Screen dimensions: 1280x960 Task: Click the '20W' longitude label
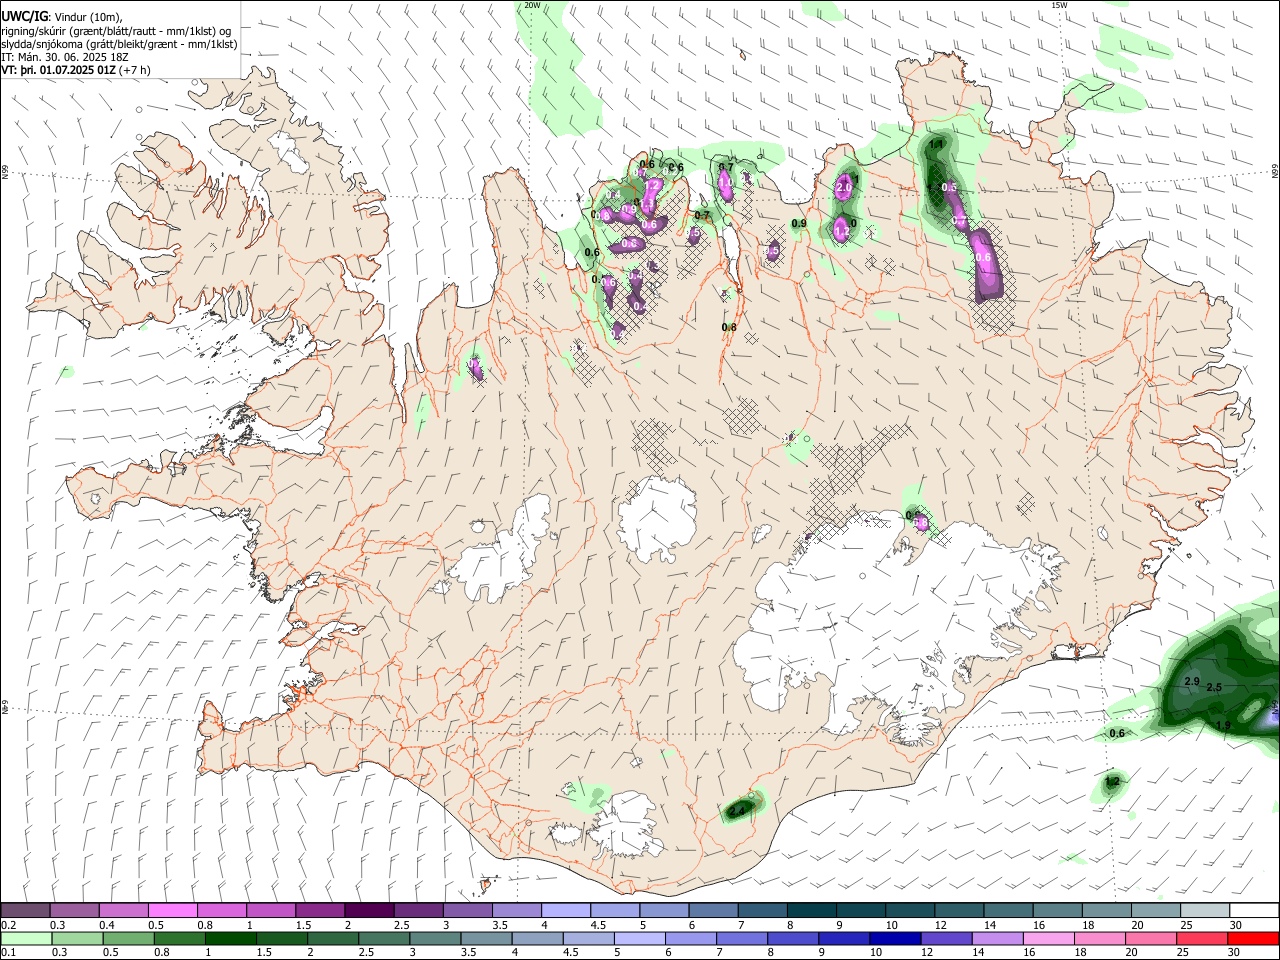532,5
